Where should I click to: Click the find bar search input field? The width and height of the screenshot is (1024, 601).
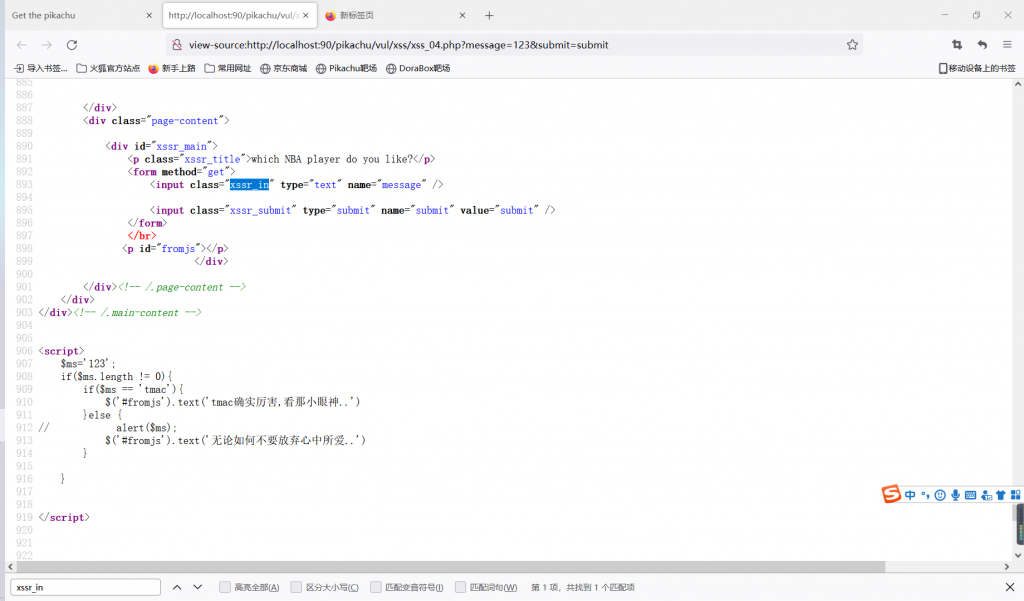[x=85, y=587]
